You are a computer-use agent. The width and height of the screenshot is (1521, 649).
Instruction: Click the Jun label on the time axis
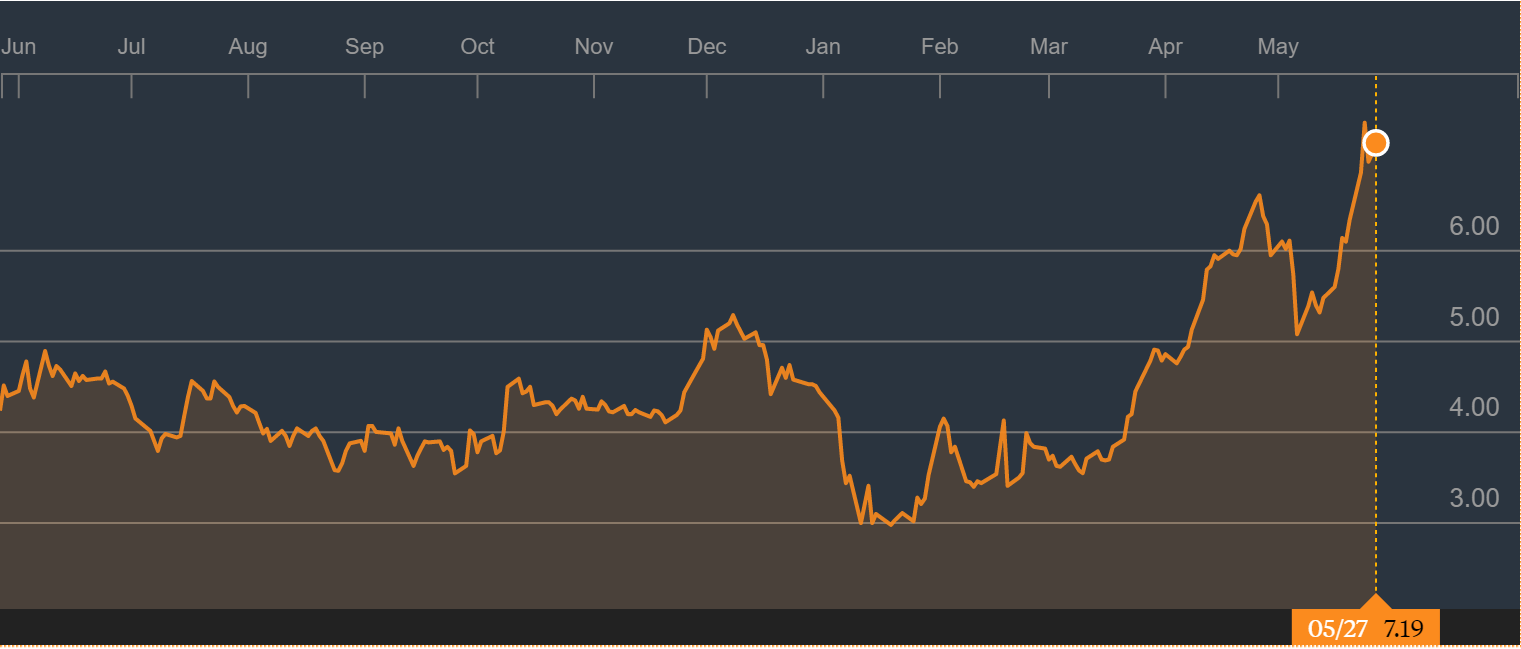[x=18, y=46]
